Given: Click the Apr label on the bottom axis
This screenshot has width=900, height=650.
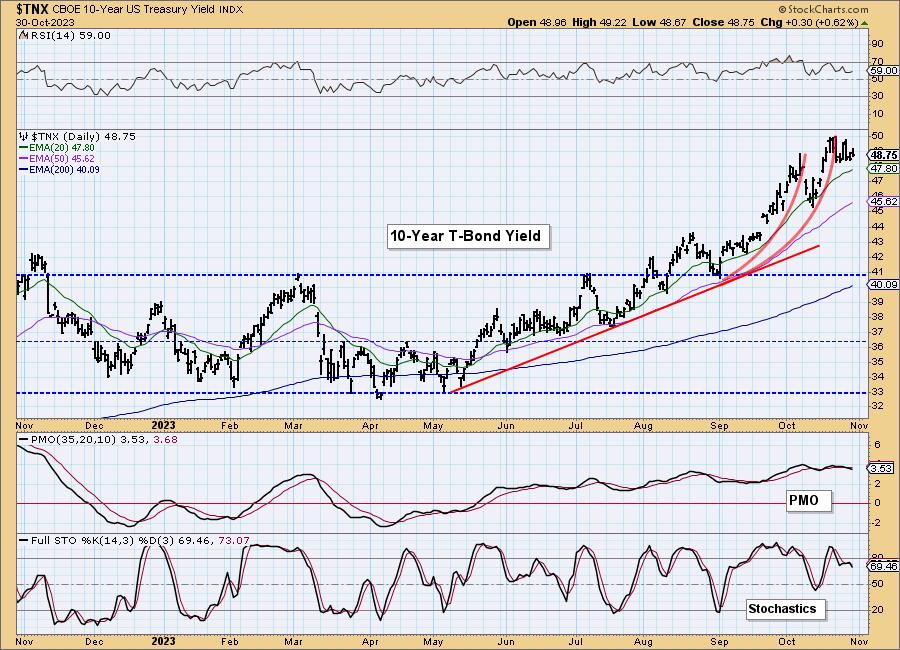Looking at the screenshot, I should [370, 641].
